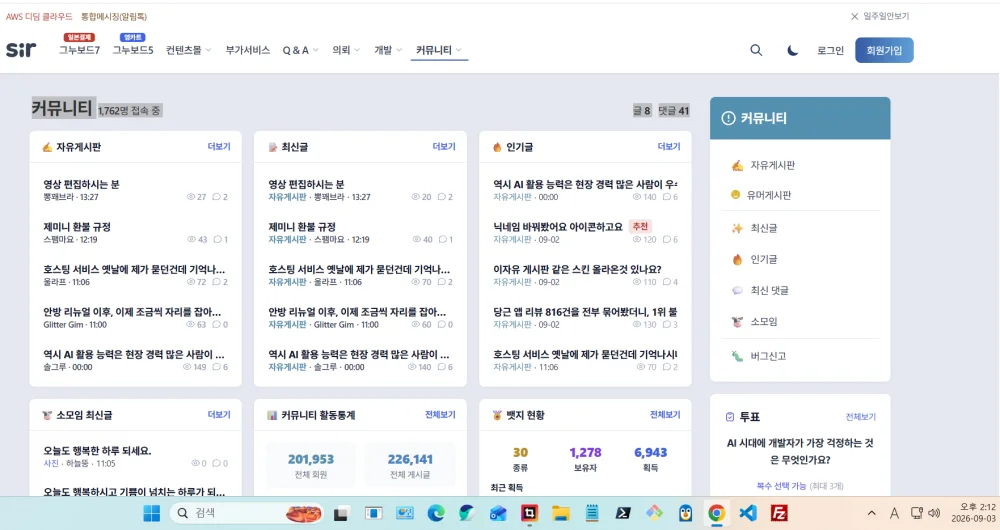The width and height of the screenshot is (1000, 530).
Task: Open the 부가서비스 menu item
Action: [x=247, y=50]
